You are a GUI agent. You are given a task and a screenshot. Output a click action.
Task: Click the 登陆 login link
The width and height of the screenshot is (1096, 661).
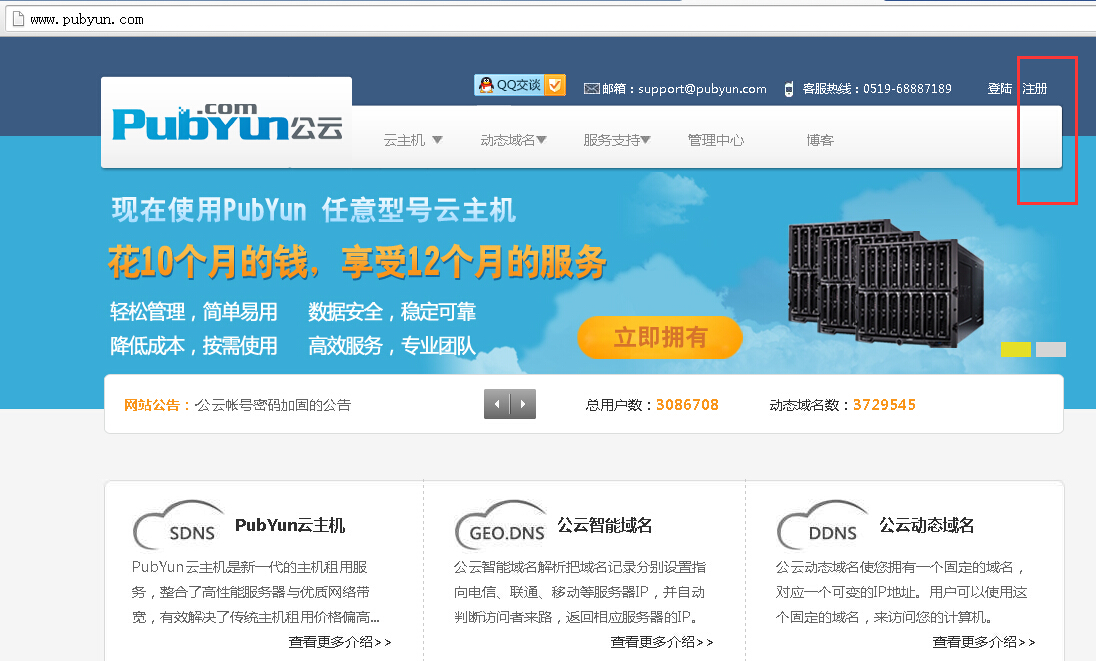(1000, 89)
